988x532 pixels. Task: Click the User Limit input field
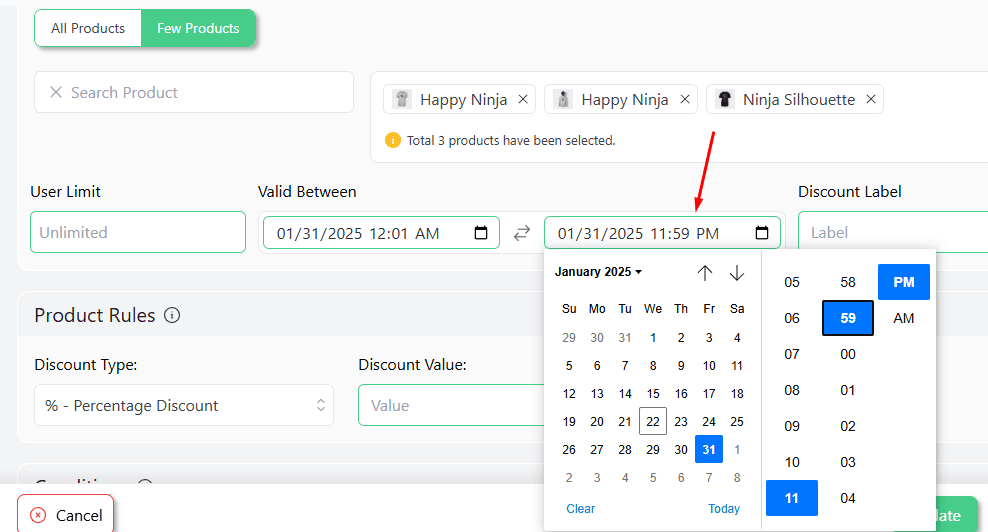point(137,232)
